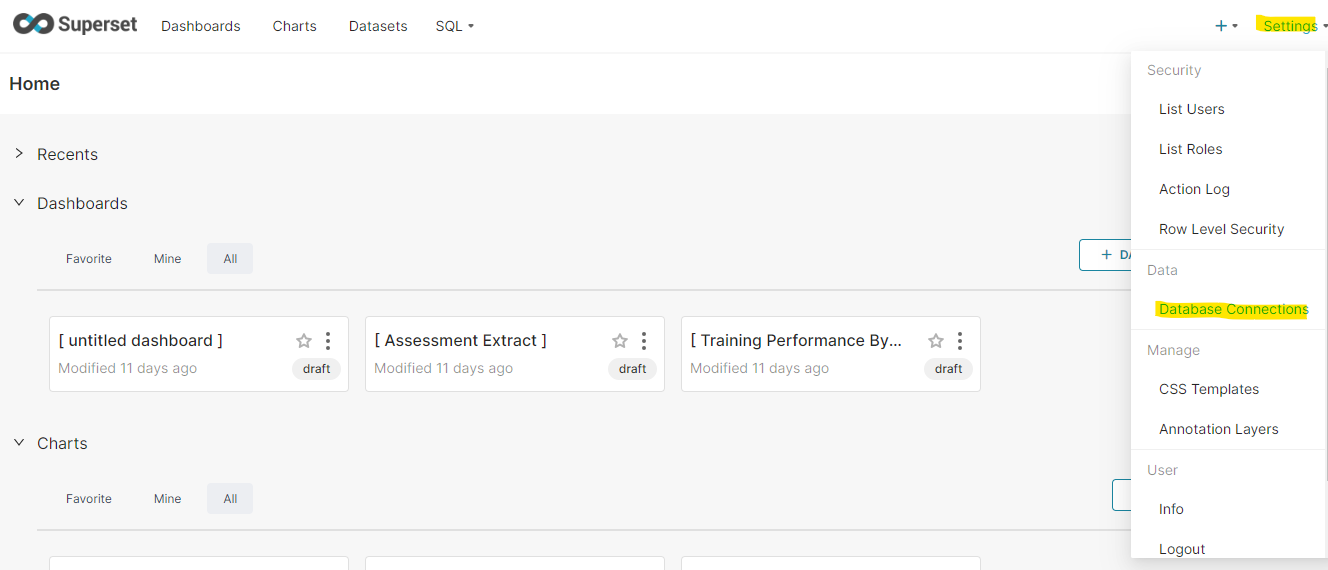Open the plus (new) menu

pos(1225,26)
